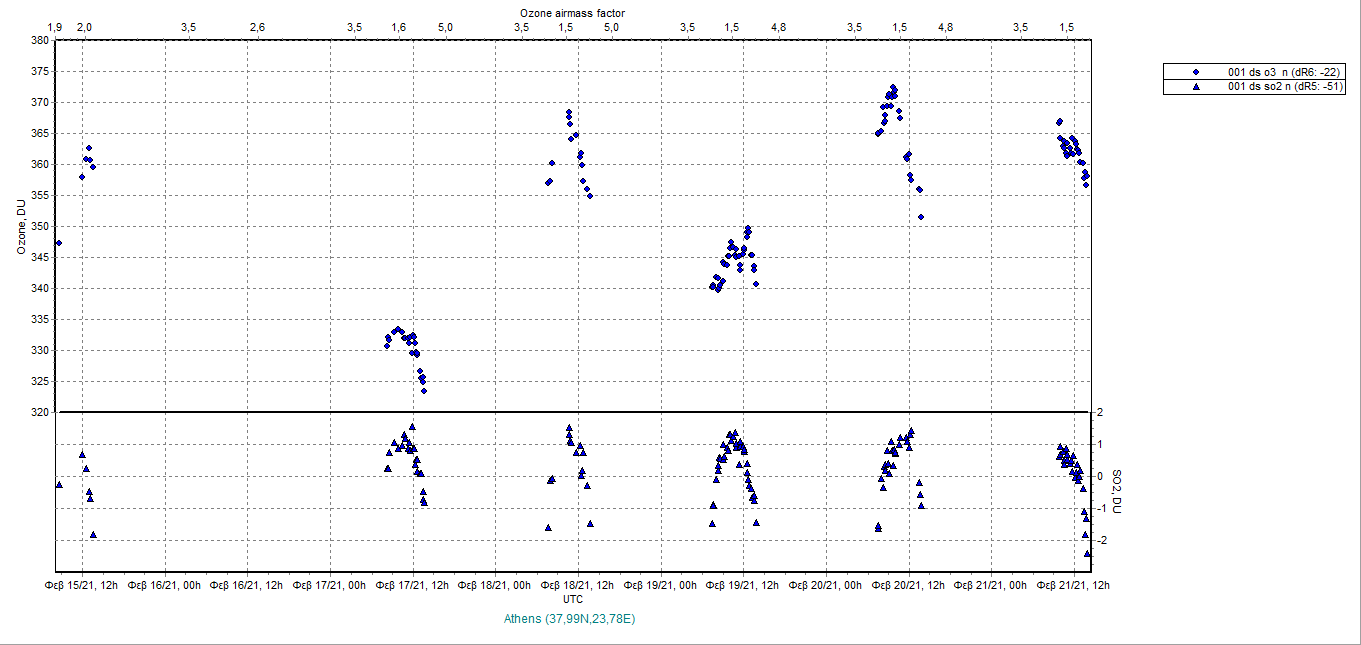The height and width of the screenshot is (645, 1361).
Task: Click the -2 tick on the SO2 axis
Action: point(1098,540)
